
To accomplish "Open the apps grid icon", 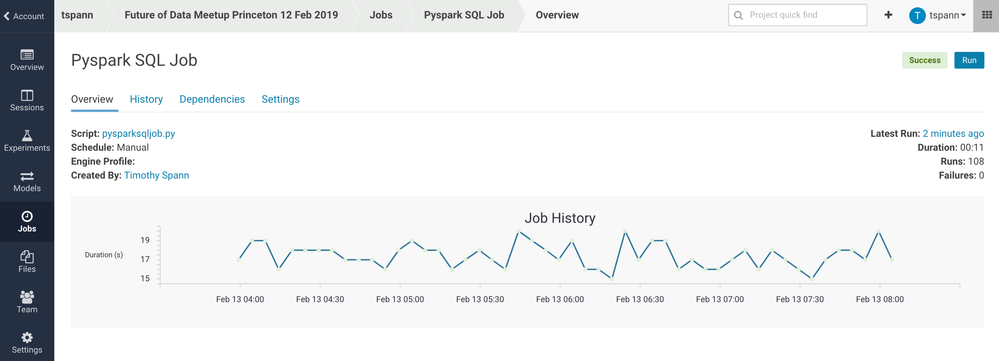I will click(986, 15).
